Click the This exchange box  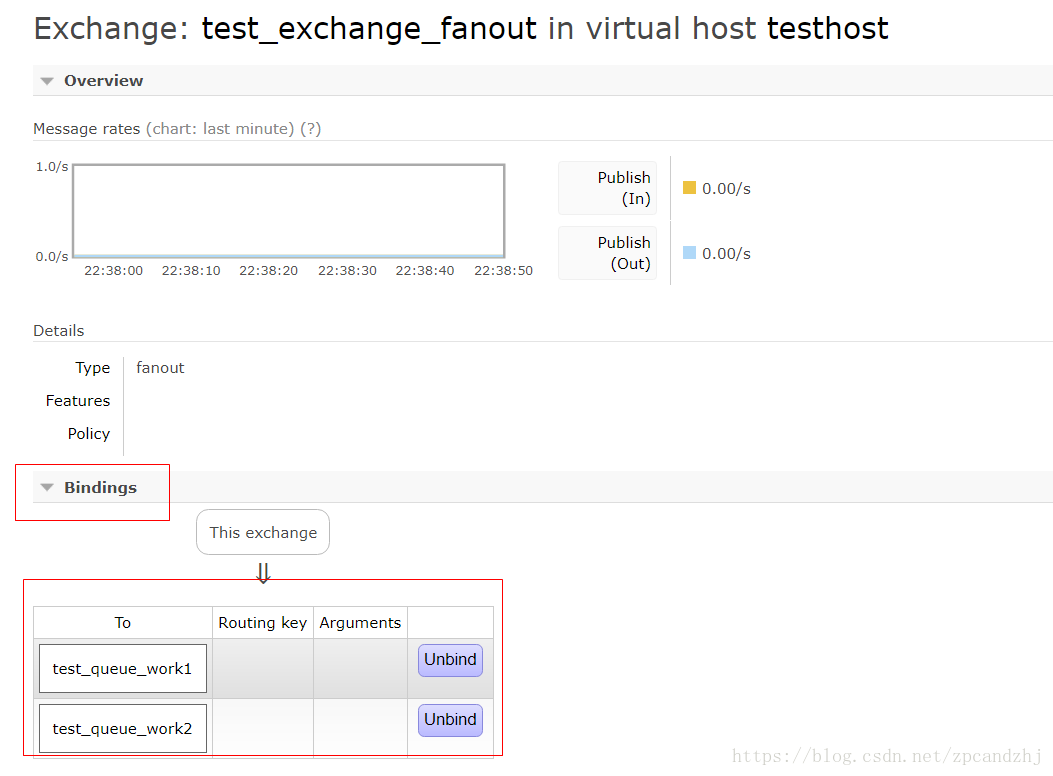click(x=263, y=532)
